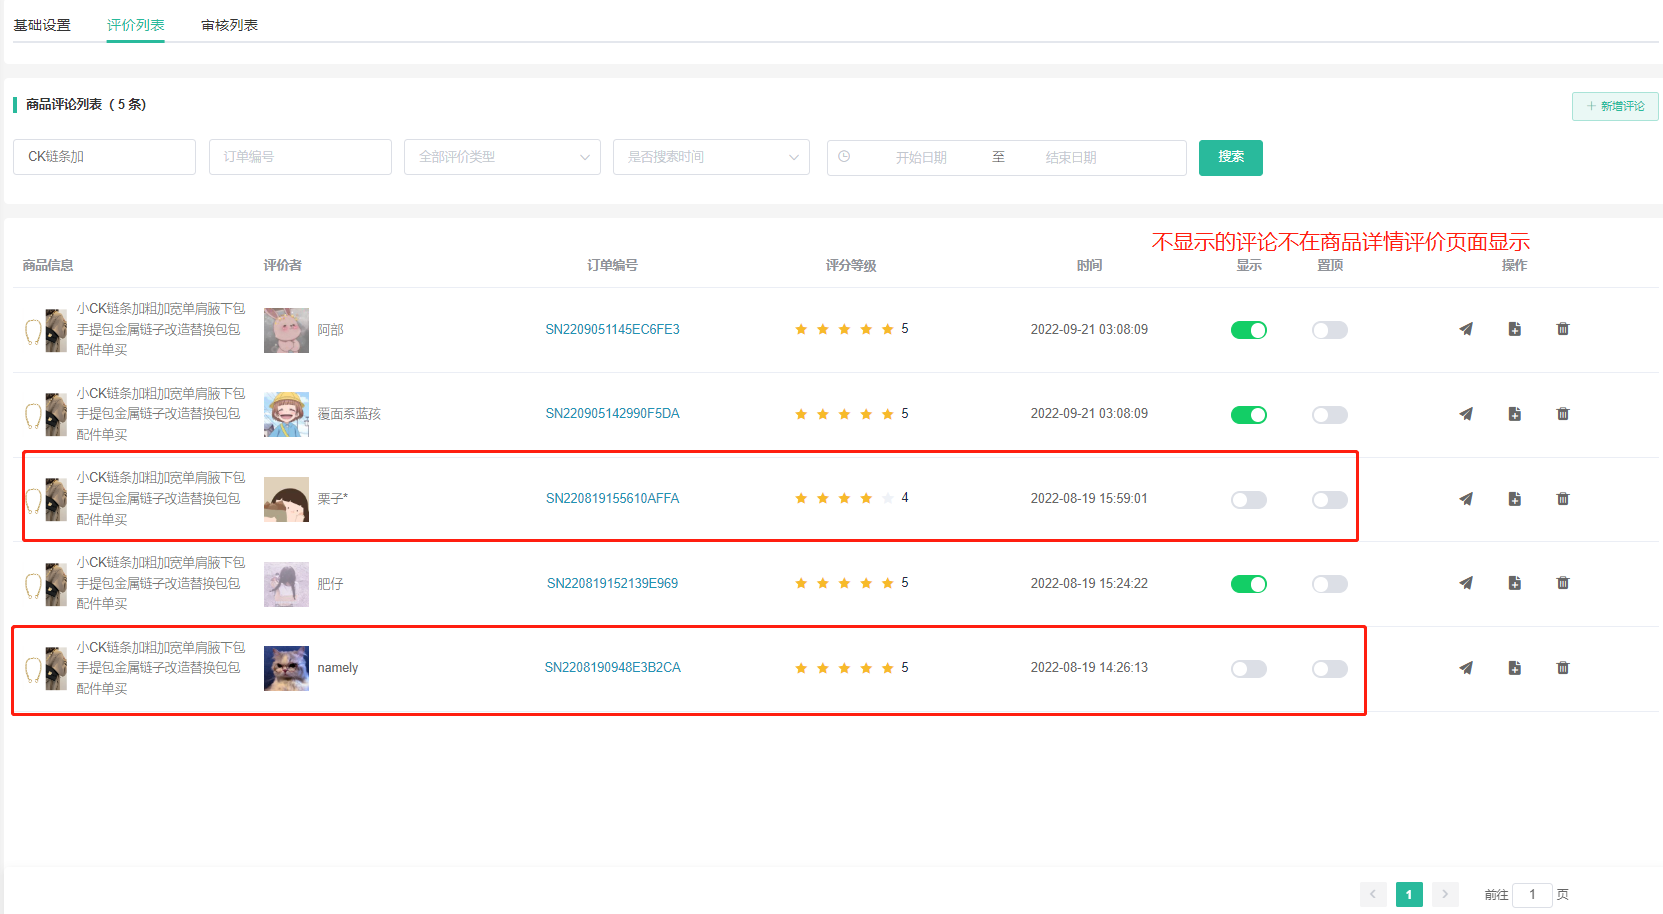The height and width of the screenshot is (914, 1663).
Task: Expand the 是否搜索时间 dropdown
Action: tap(711, 157)
